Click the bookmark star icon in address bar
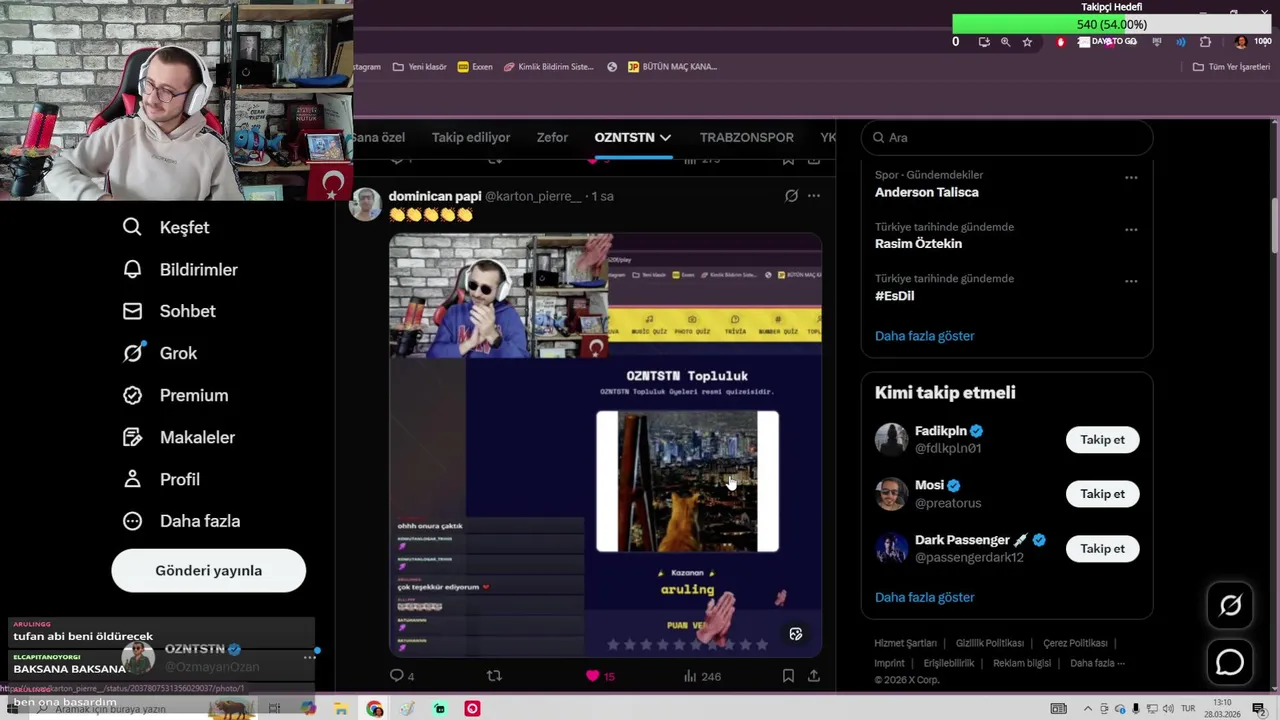 click(x=1027, y=42)
